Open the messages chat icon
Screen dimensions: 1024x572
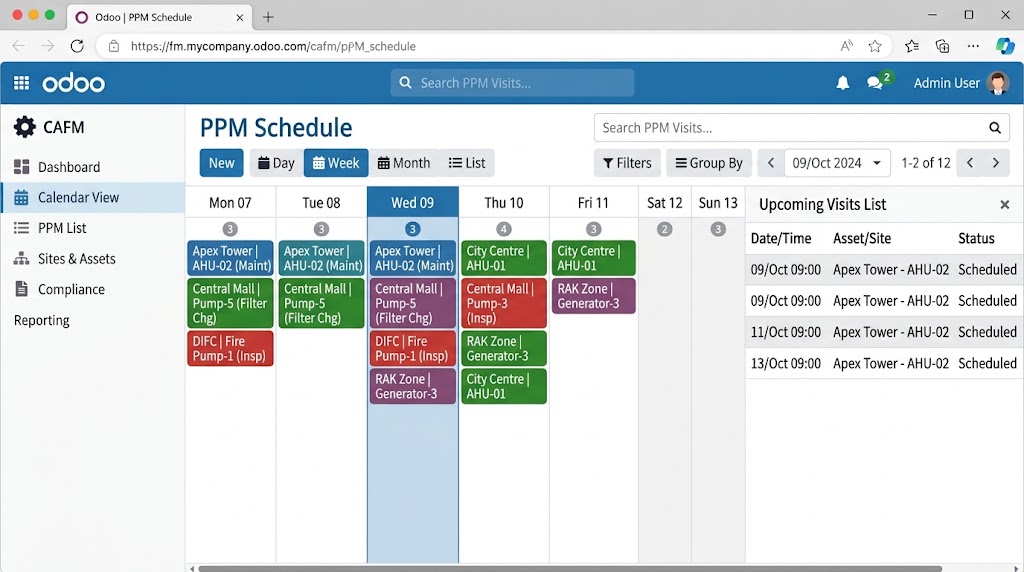point(875,83)
